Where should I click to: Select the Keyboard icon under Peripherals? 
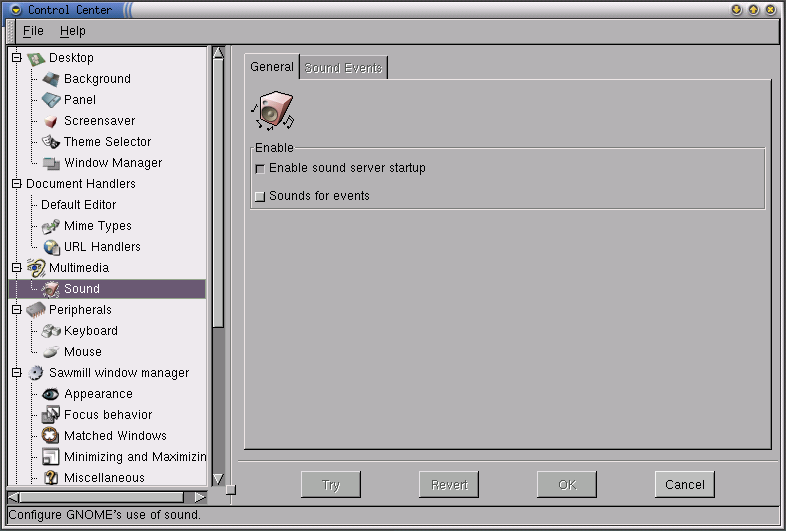point(51,331)
